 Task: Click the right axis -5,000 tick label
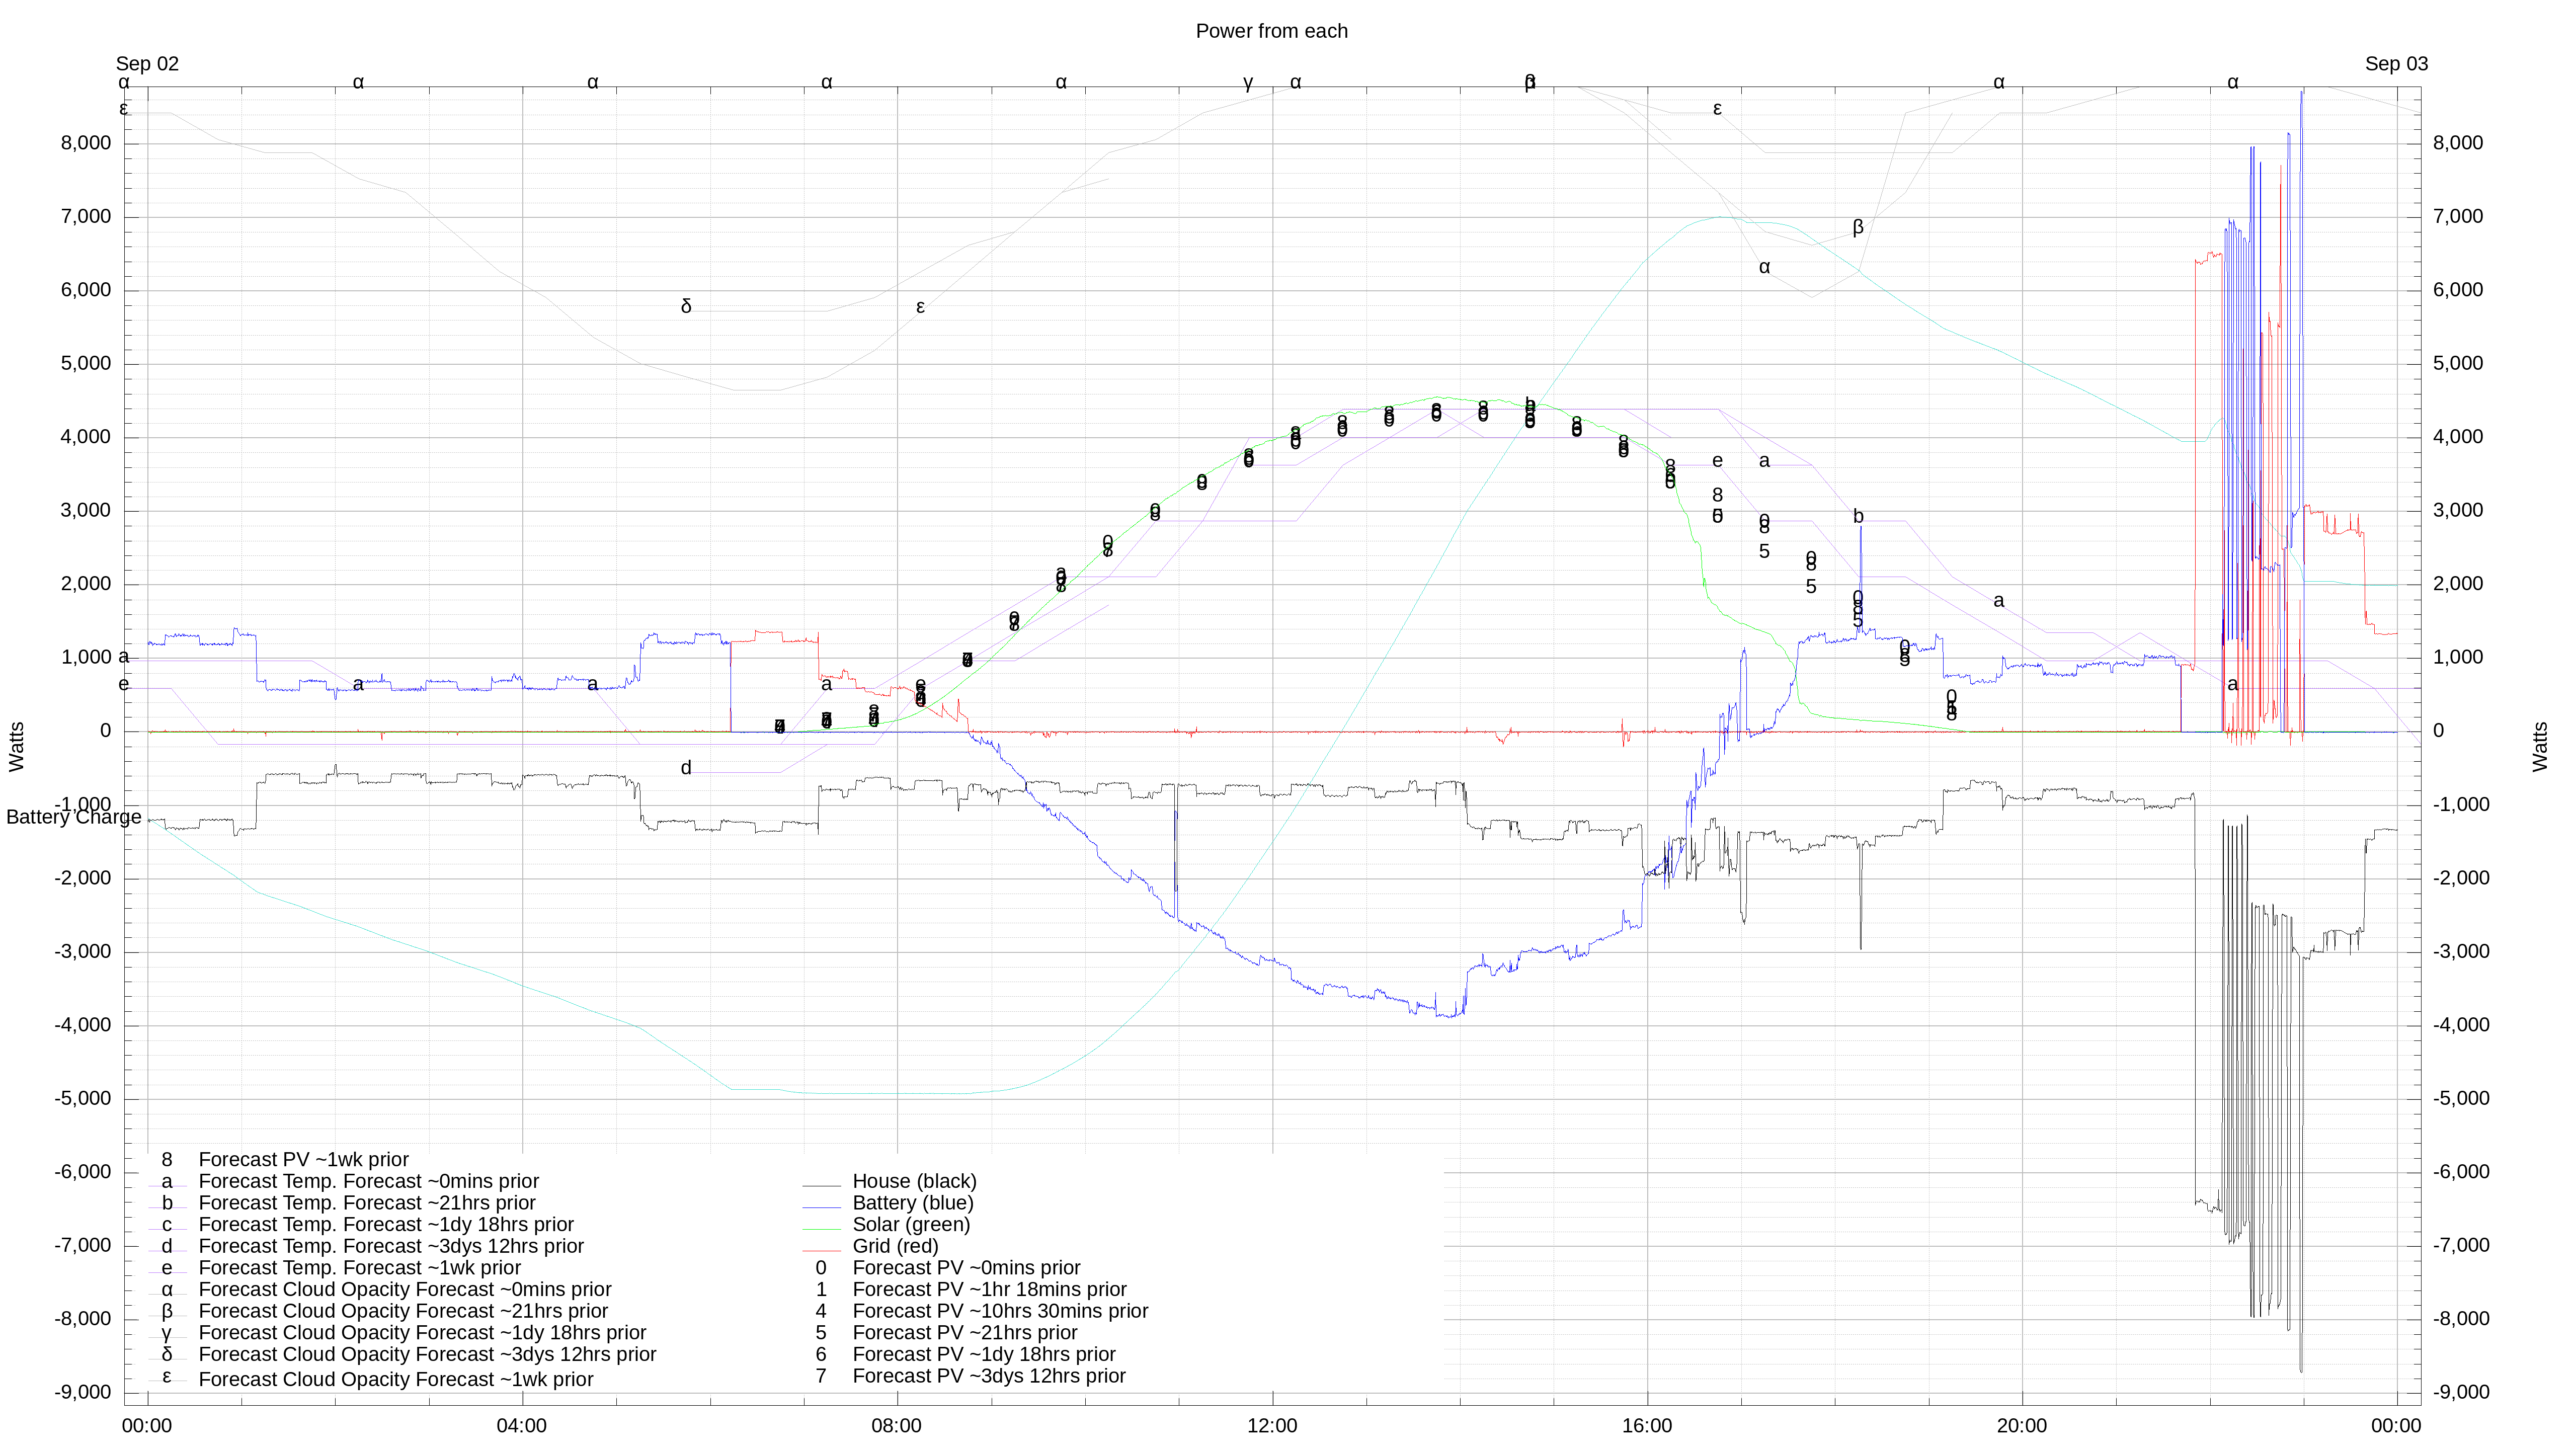[2461, 1099]
